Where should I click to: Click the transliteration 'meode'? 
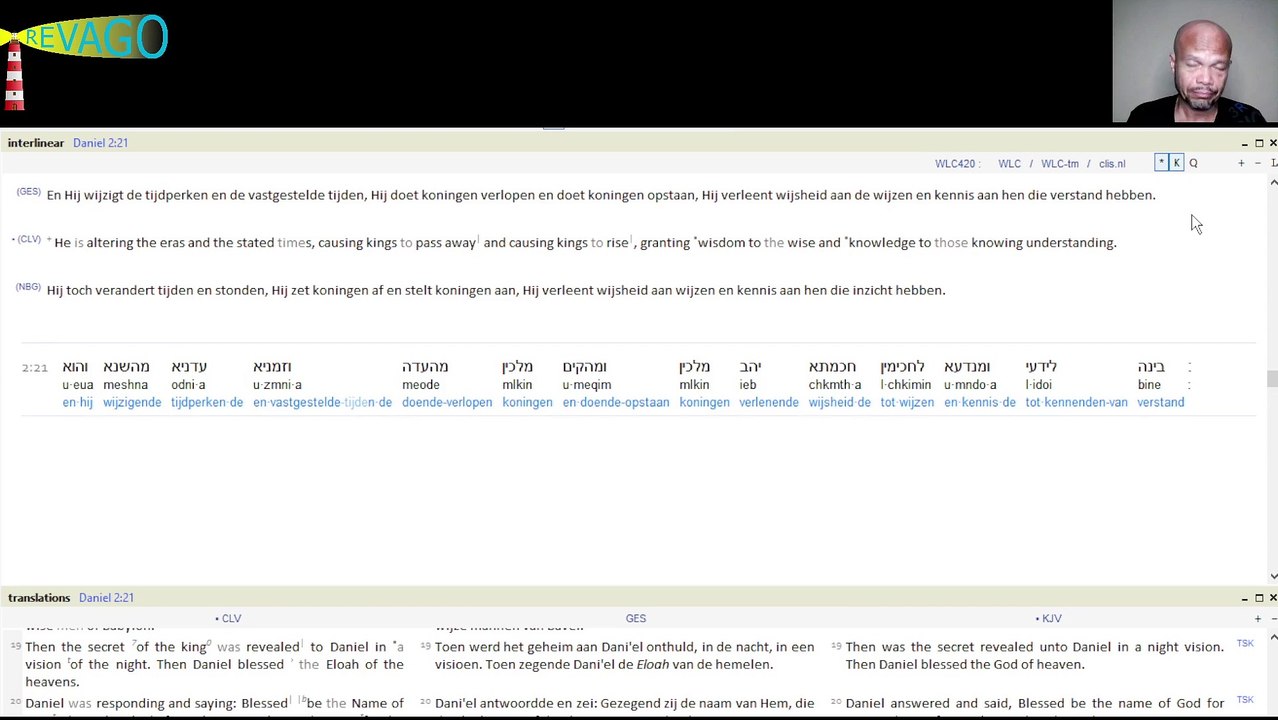point(421,385)
